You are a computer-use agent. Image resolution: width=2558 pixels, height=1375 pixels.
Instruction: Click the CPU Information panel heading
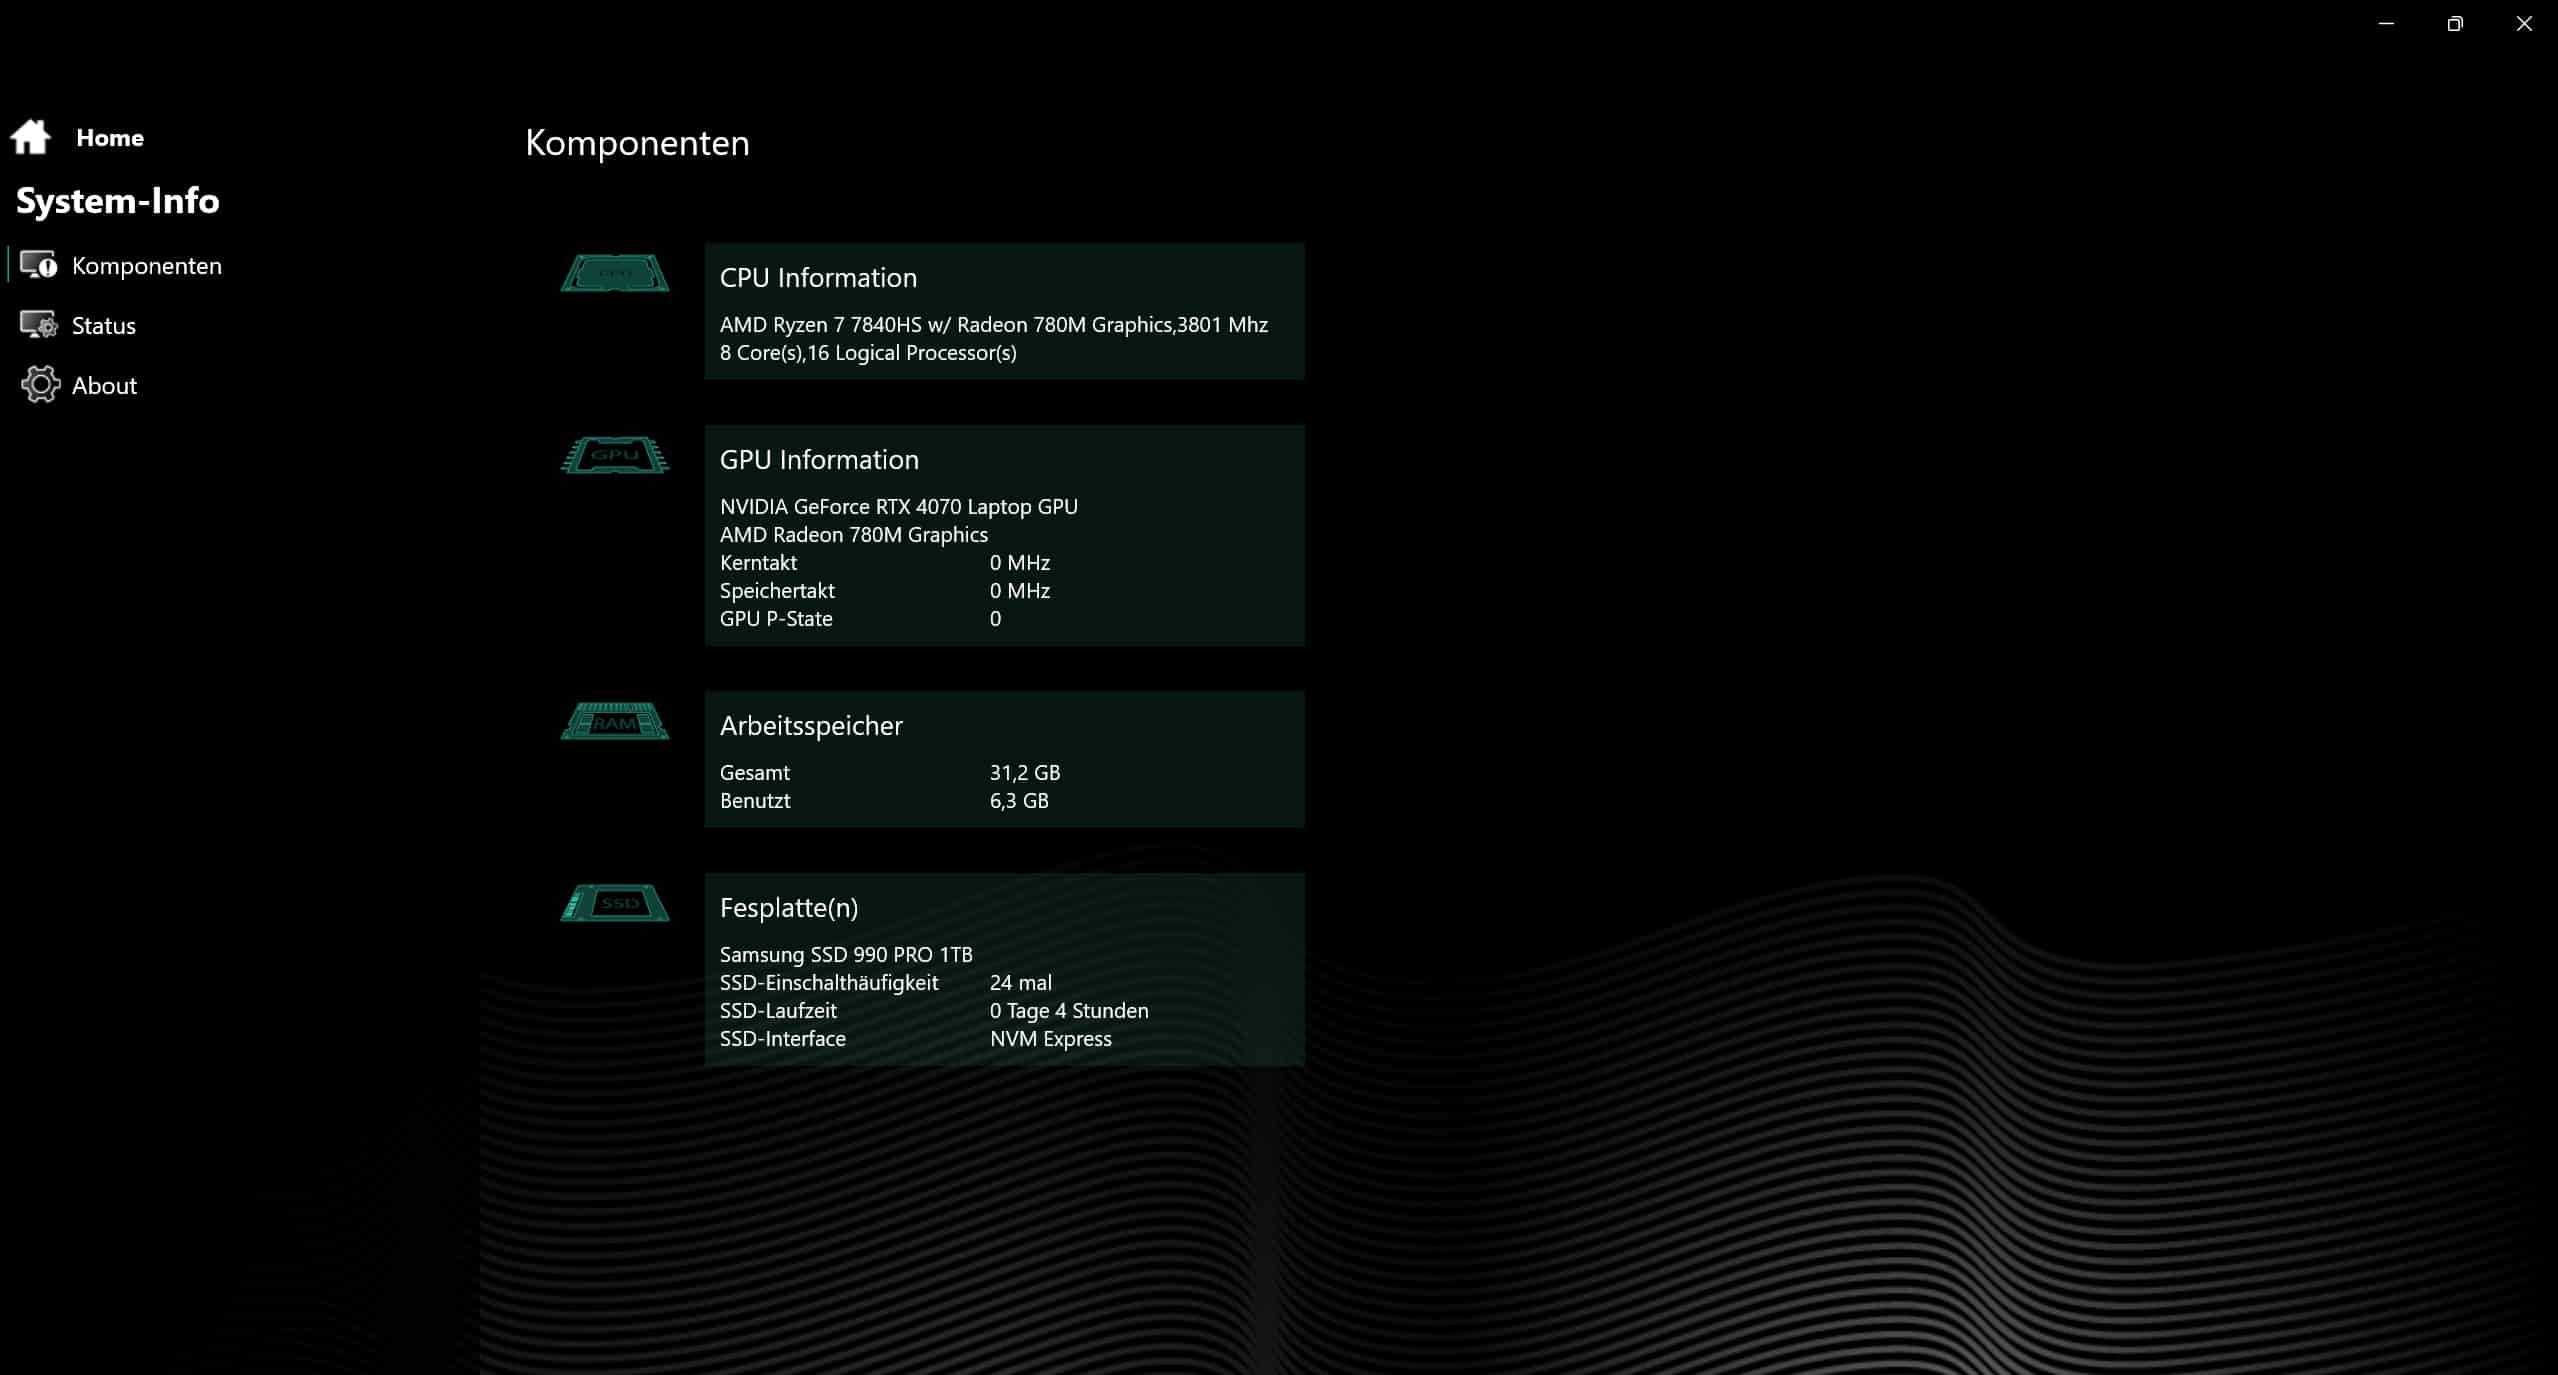[x=818, y=278]
